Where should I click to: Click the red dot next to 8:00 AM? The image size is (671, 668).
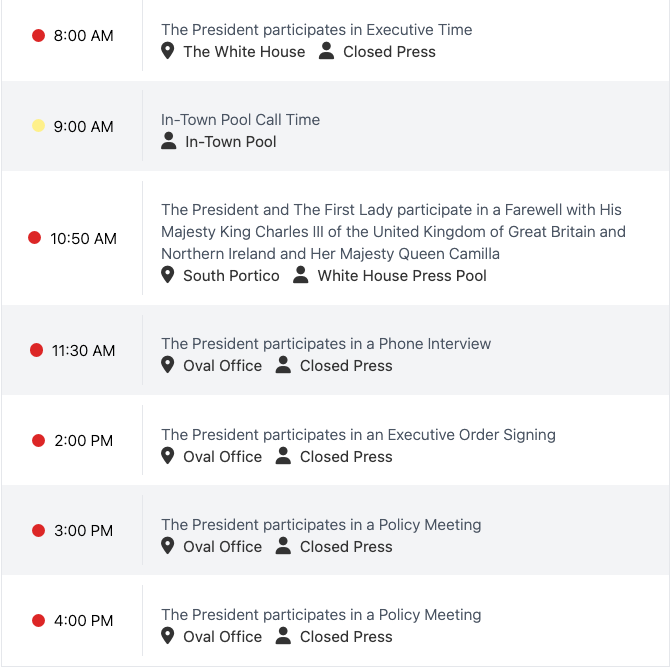[x=38, y=35]
